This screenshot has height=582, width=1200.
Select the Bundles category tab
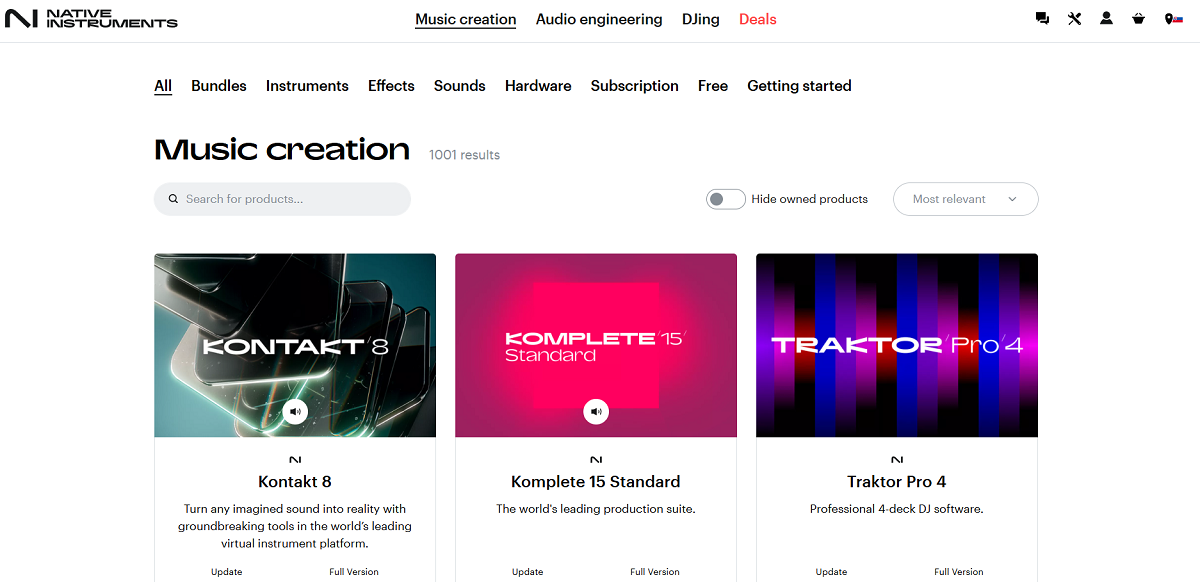(218, 86)
